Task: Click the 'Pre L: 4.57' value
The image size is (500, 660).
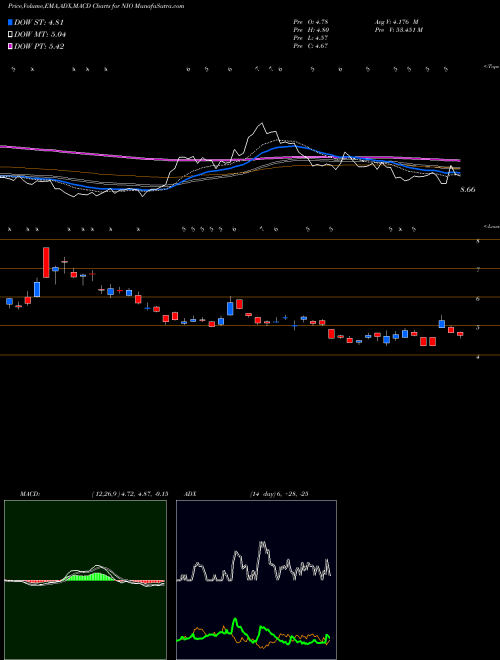Action: (x=311, y=38)
